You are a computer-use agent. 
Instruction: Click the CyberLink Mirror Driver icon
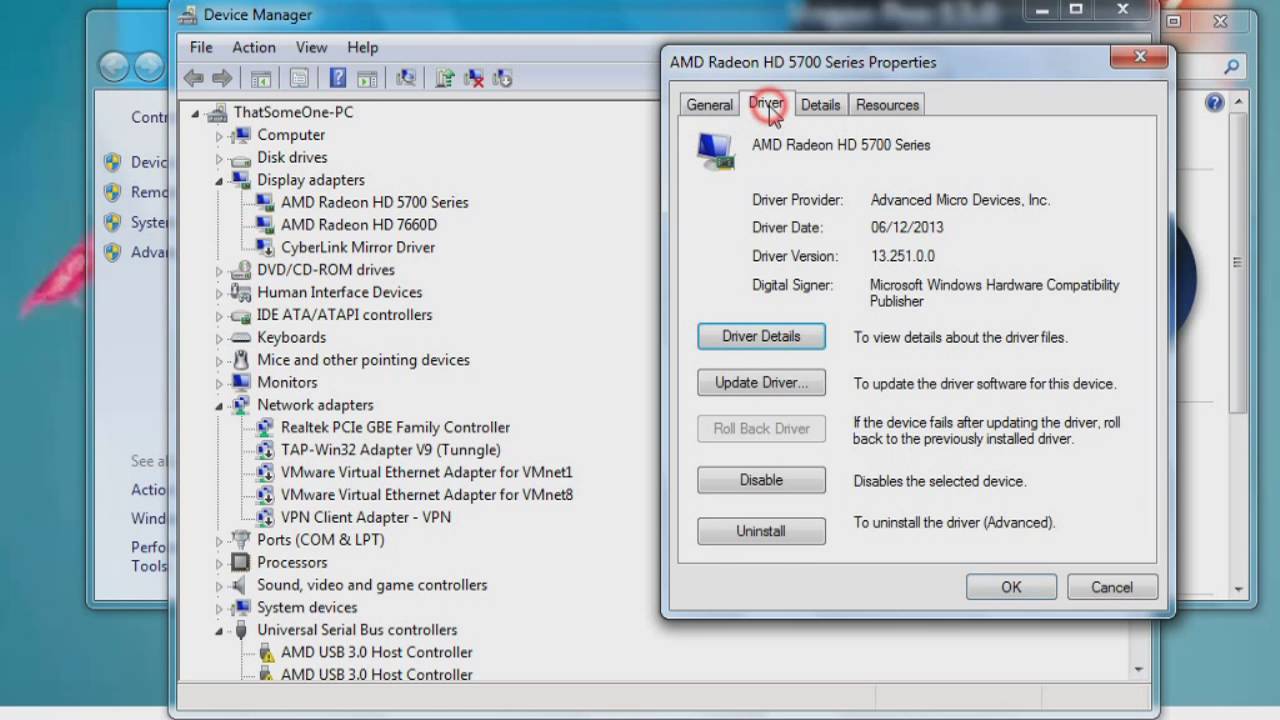(265, 247)
